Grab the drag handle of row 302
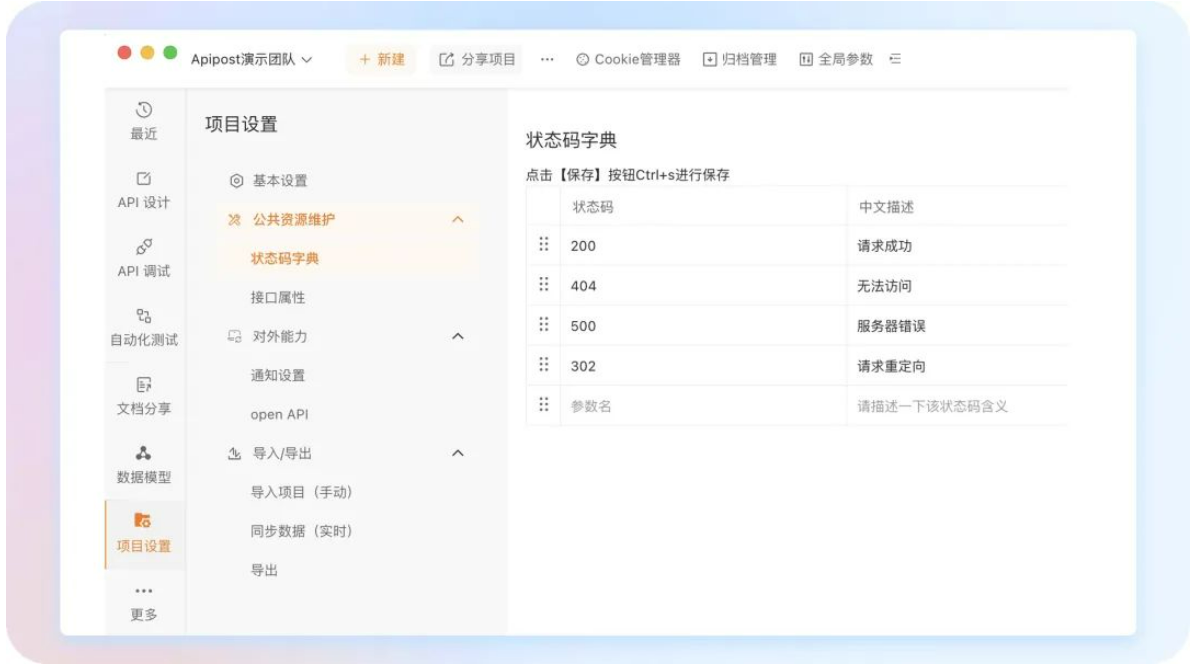Viewport: 1194px width, 668px height. point(544,365)
